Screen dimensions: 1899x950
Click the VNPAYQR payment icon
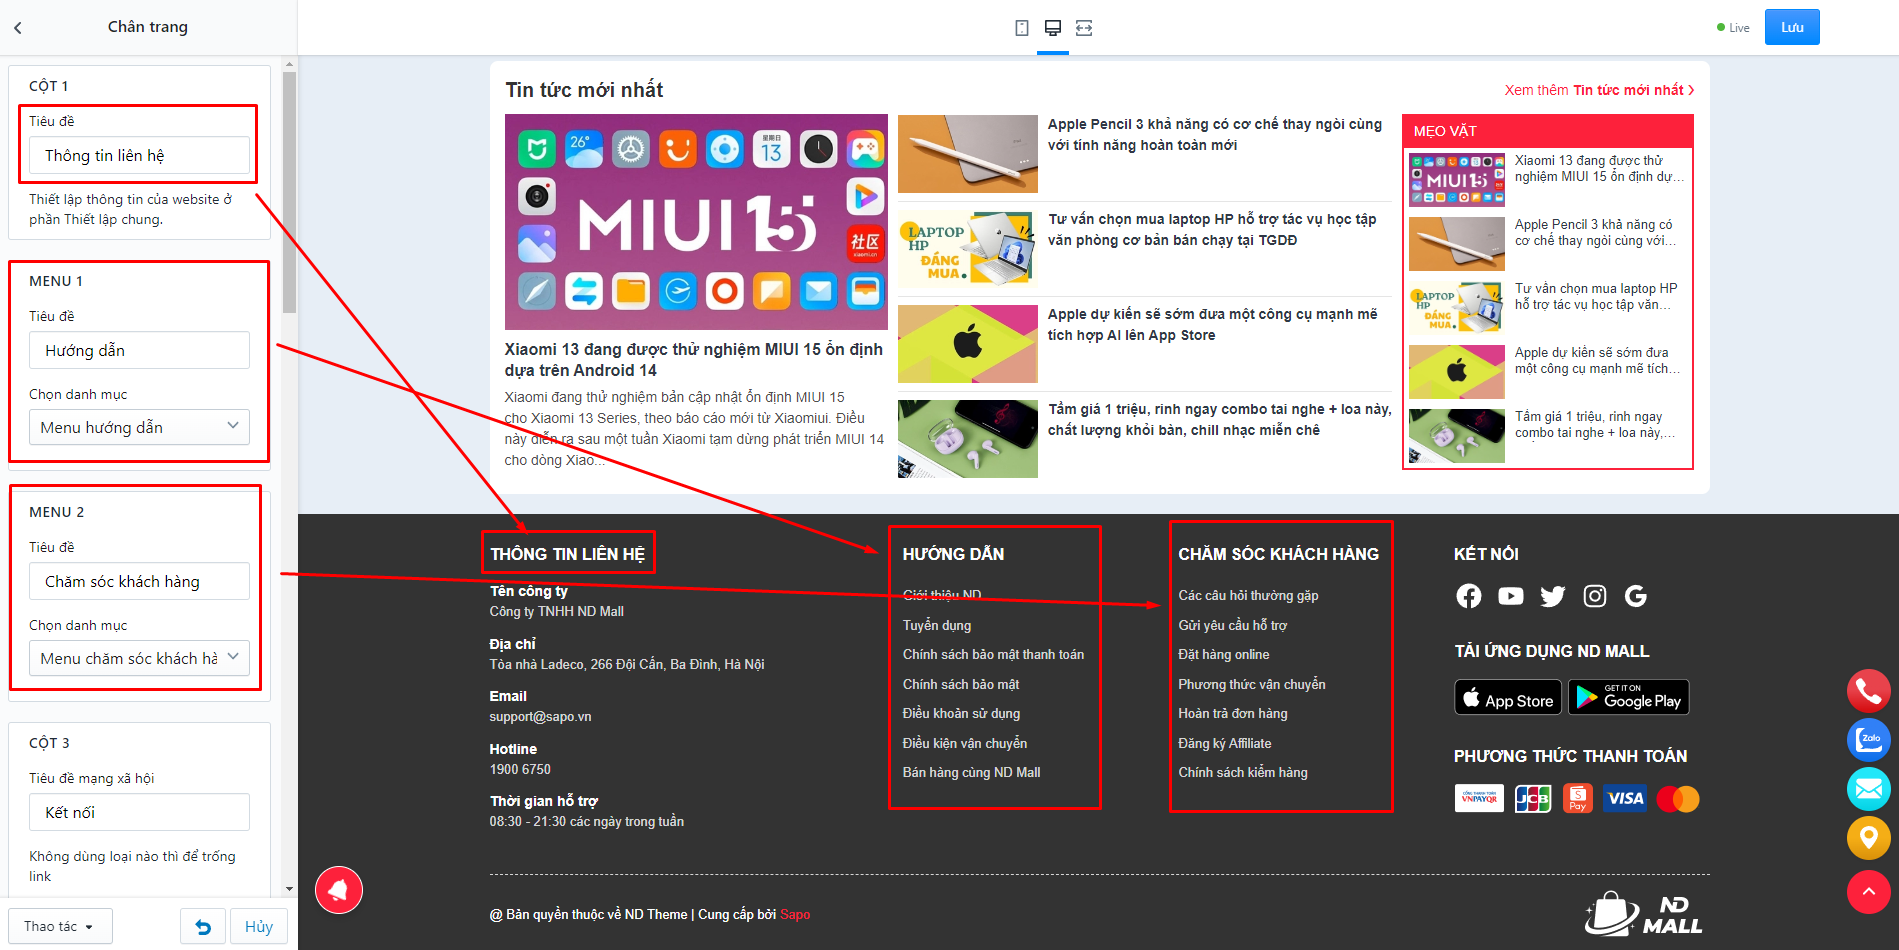[x=1479, y=798]
